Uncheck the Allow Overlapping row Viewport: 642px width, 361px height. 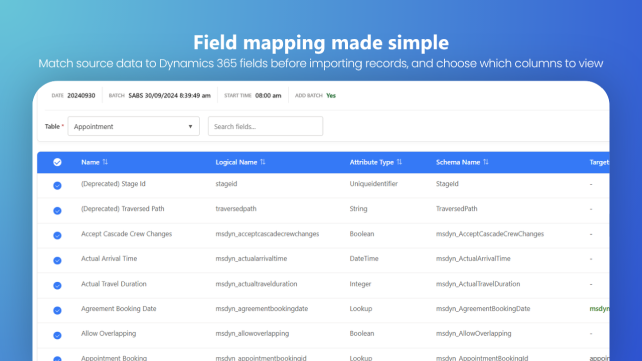[57, 335]
